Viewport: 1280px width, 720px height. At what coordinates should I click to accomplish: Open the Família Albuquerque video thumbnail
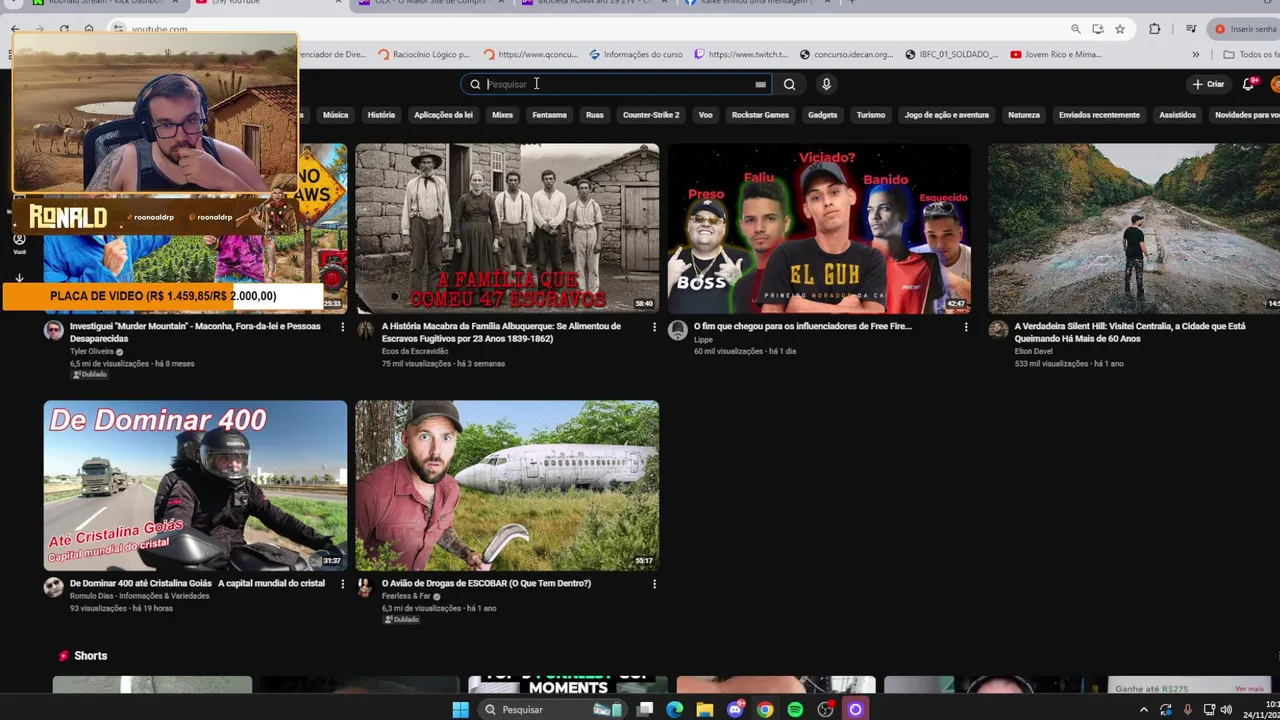pos(507,229)
